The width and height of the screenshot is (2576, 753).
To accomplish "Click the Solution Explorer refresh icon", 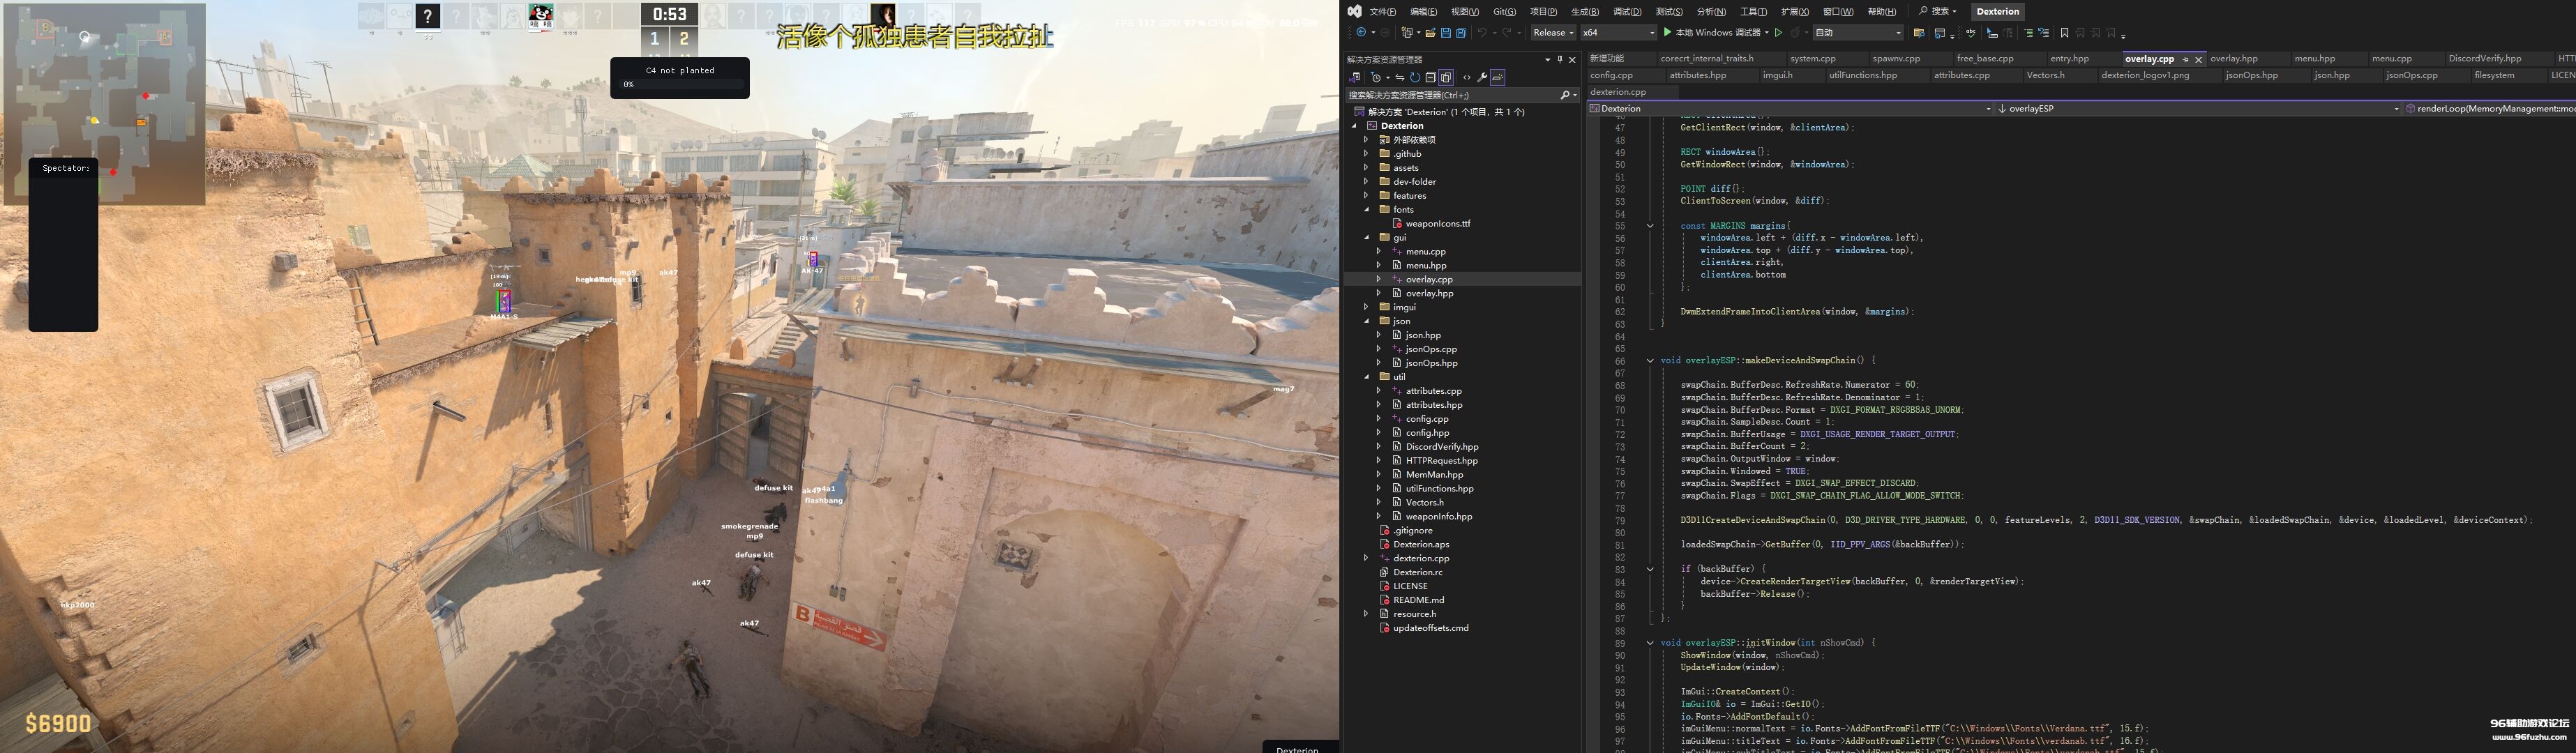I will click(x=1415, y=77).
